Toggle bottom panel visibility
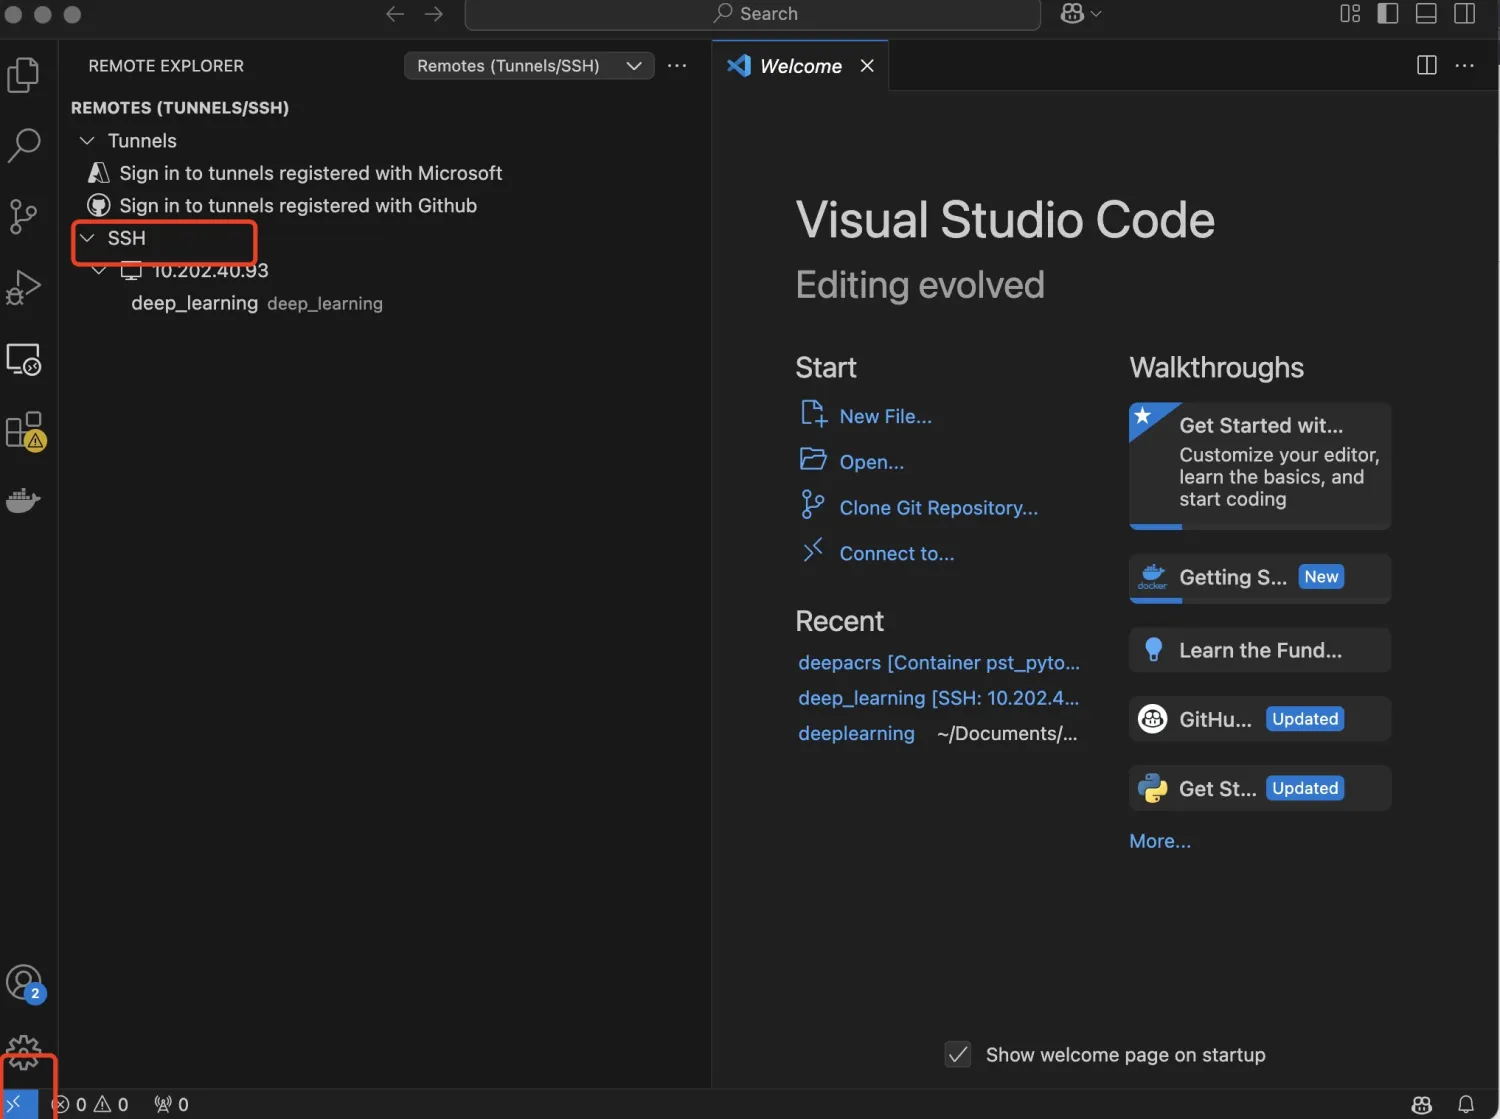Viewport: 1500px width, 1119px height. pyautogui.click(x=1427, y=14)
